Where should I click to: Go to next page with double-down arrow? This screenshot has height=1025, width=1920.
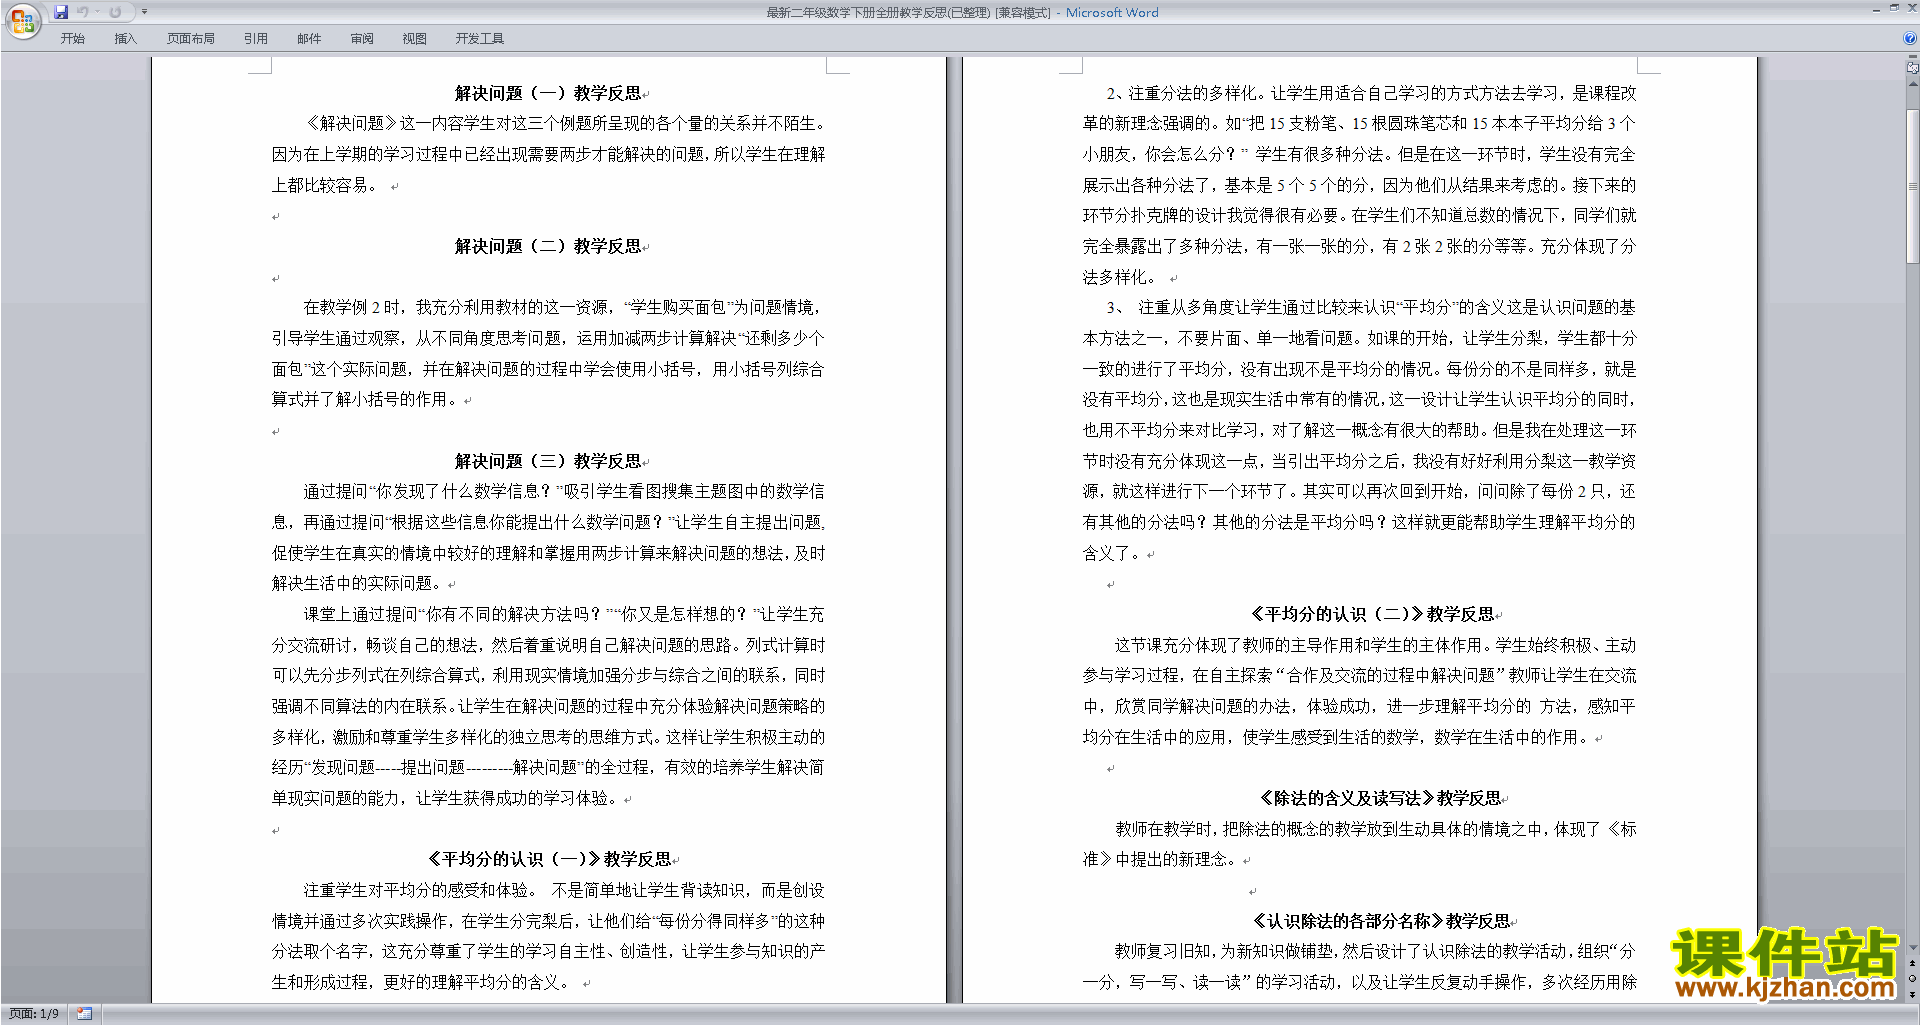1912,994
